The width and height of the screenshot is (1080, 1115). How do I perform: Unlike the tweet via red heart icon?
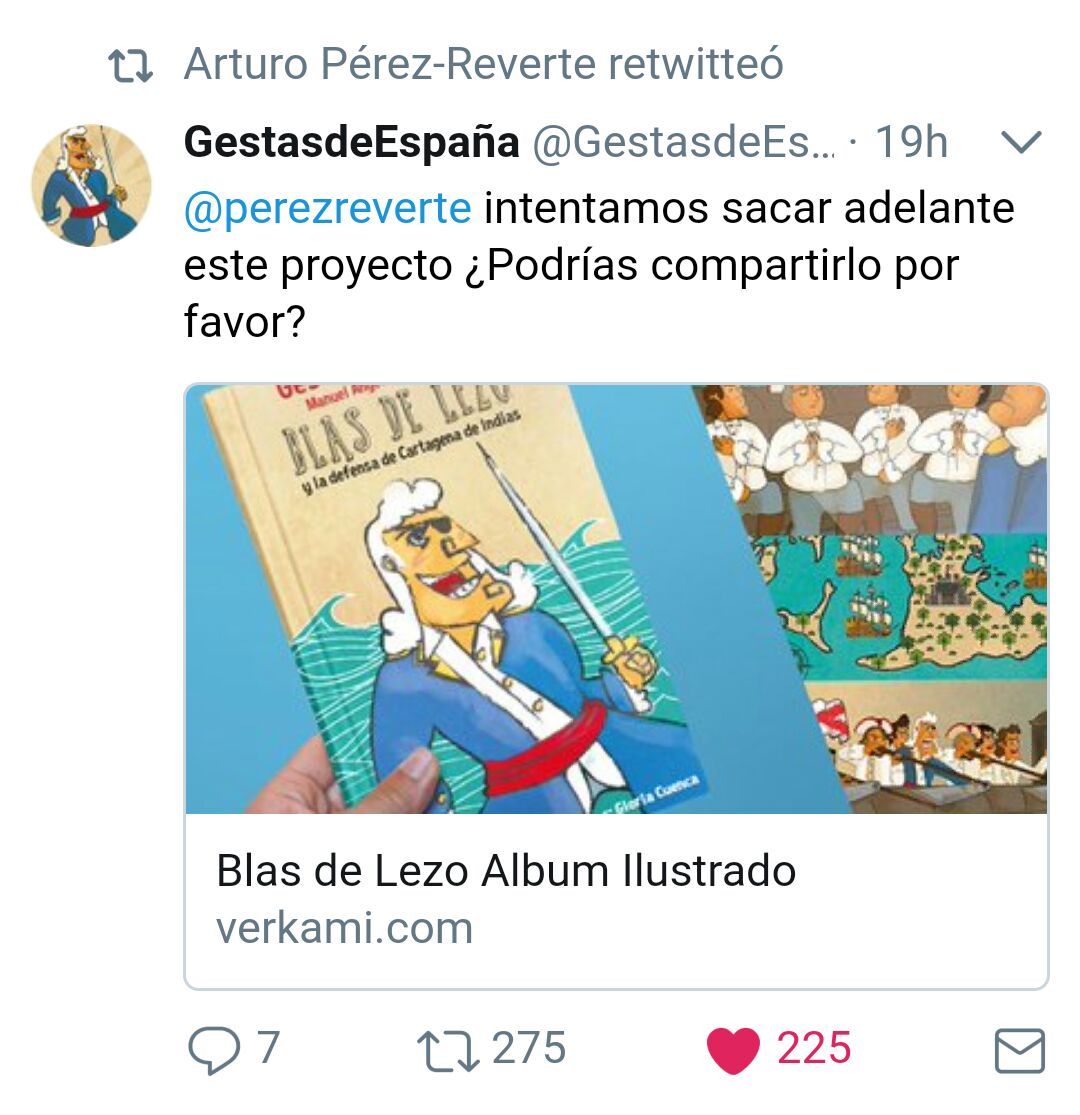click(733, 1050)
